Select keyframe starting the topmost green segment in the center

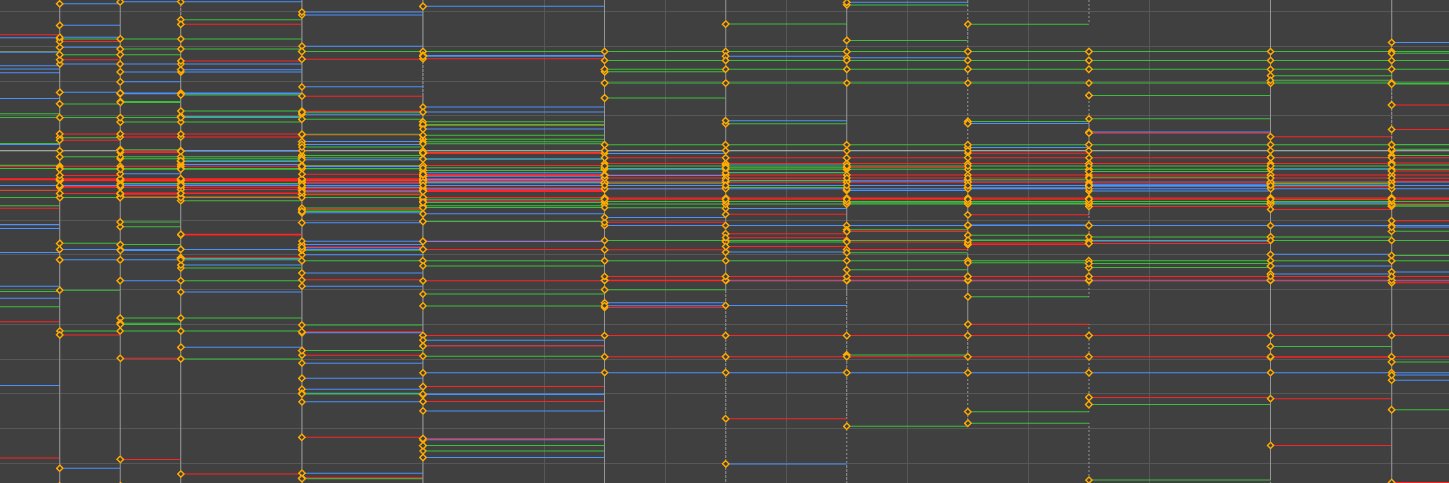pyautogui.click(x=726, y=24)
